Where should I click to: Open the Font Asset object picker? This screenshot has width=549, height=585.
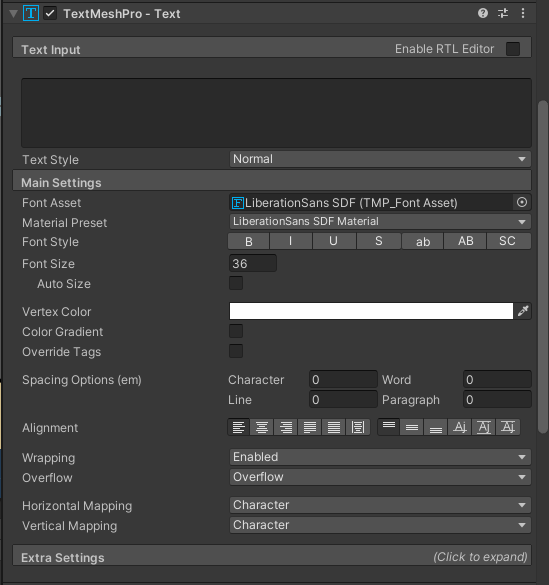click(x=522, y=202)
